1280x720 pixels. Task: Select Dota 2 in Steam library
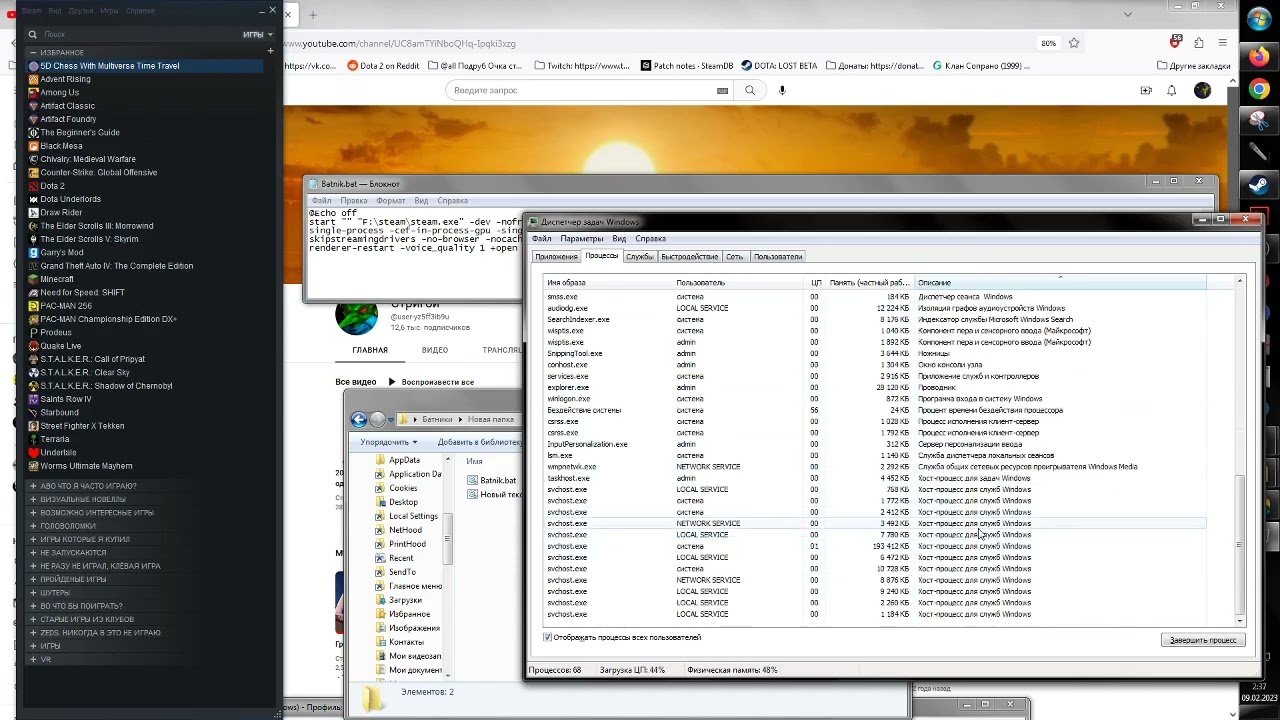[x=52, y=186]
